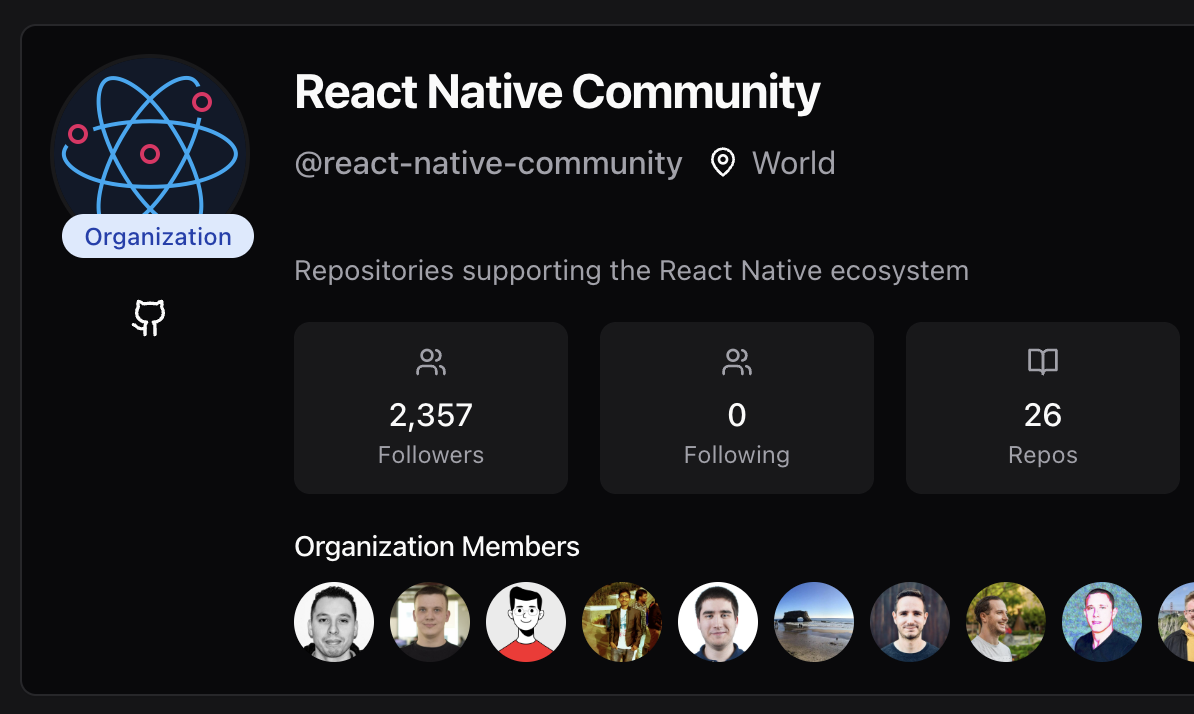Click the partially visible last member avatar

tap(1178, 622)
